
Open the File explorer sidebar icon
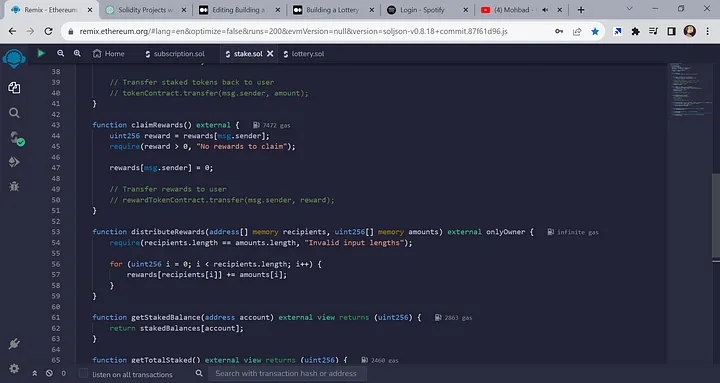tap(14, 87)
